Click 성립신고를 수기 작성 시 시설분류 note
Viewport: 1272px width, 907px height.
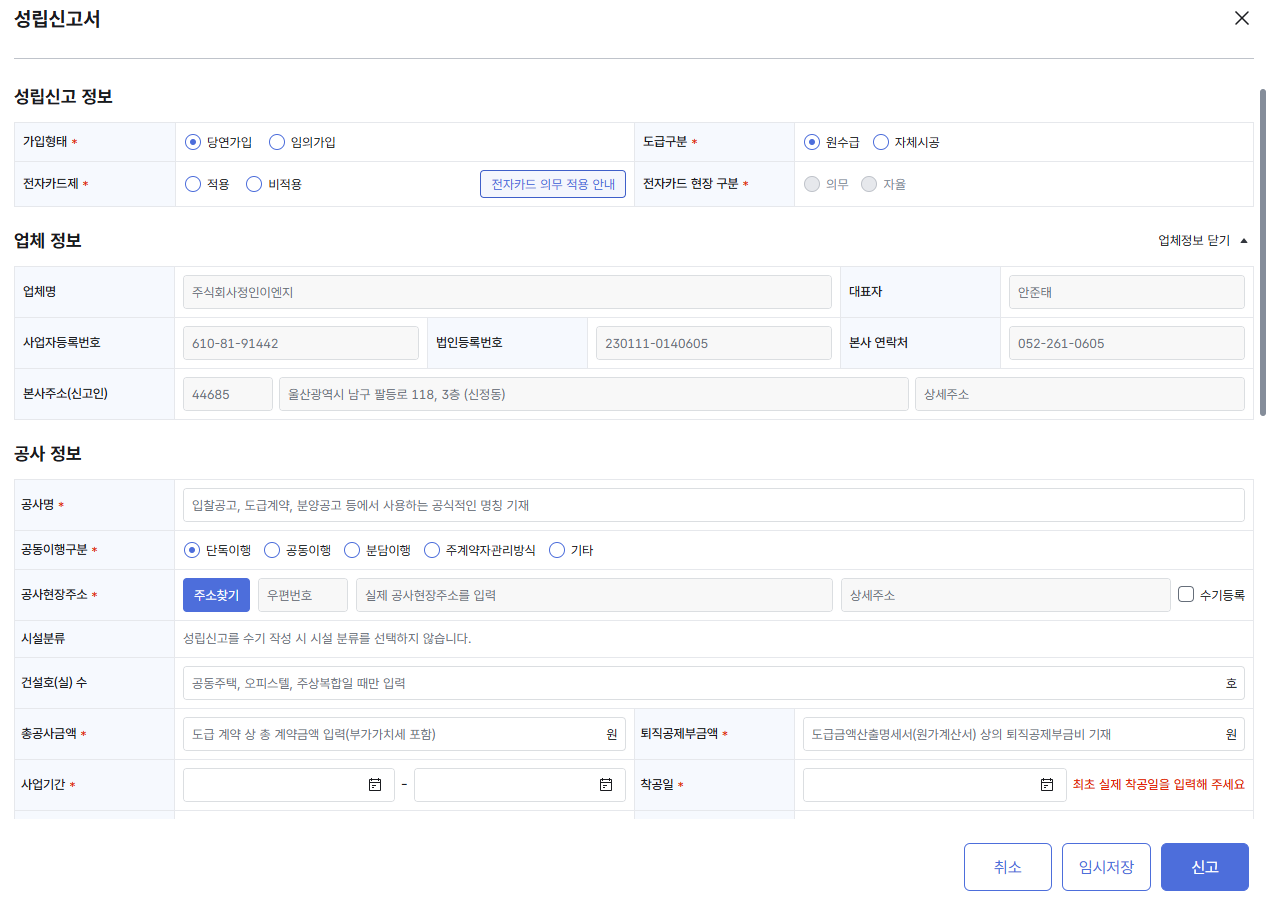328,638
